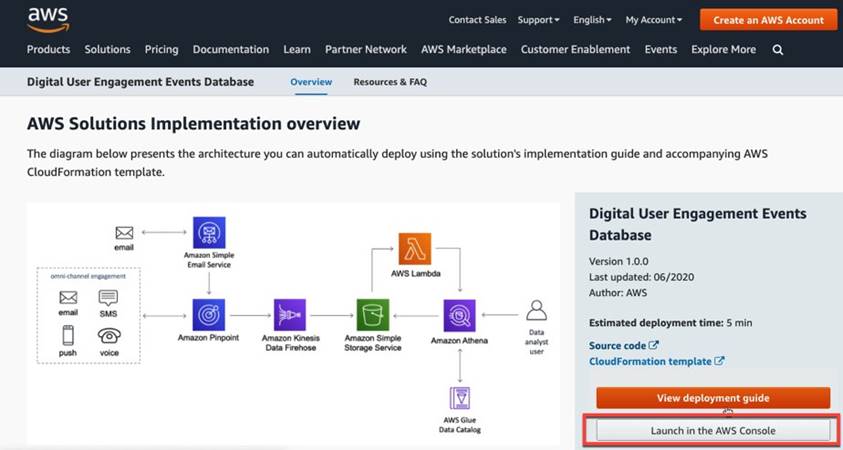This screenshot has width=843, height=450.
Task: Open the search magnifier icon
Action: [x=777, y=50]
